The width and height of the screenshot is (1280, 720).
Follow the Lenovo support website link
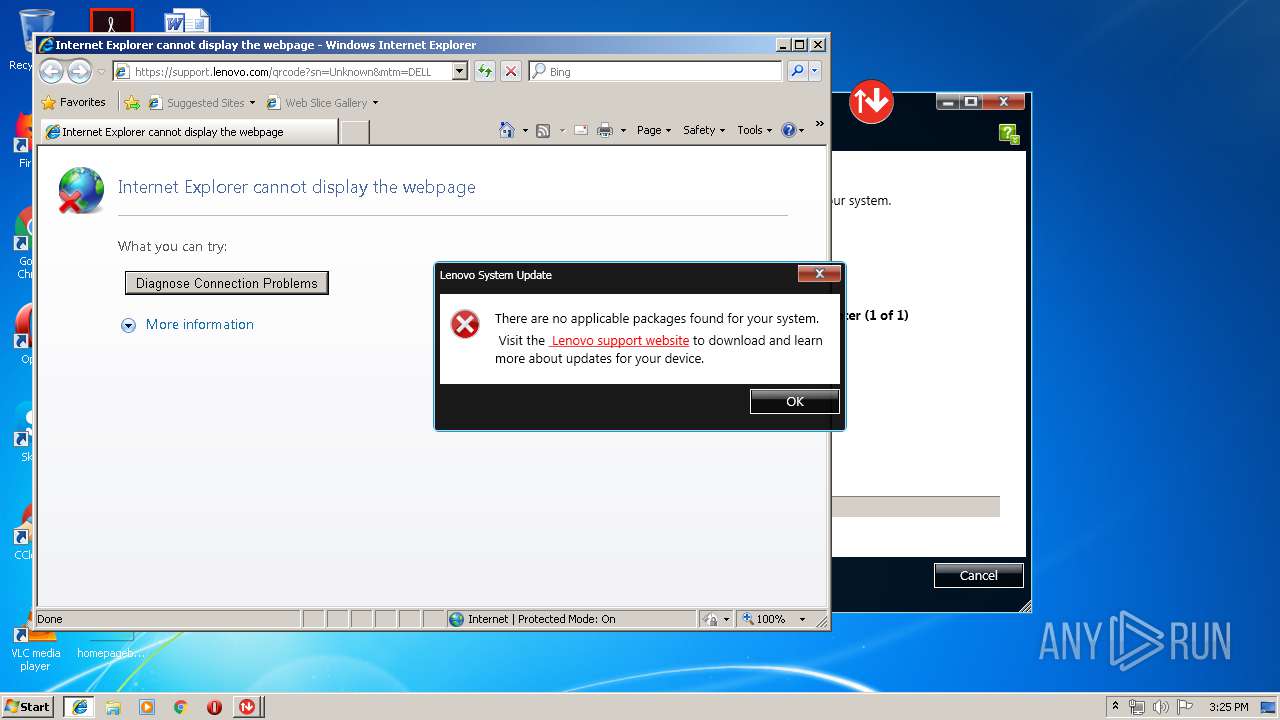click(619, 341)
